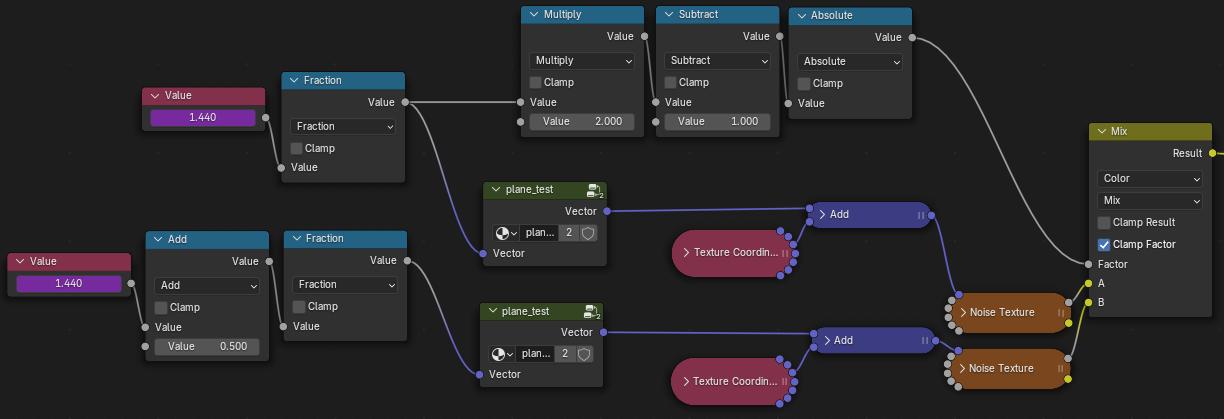The image size is (1224, 419).
Task: Click the Result output socket of Mix node
Action: [x=1213, y=153]
